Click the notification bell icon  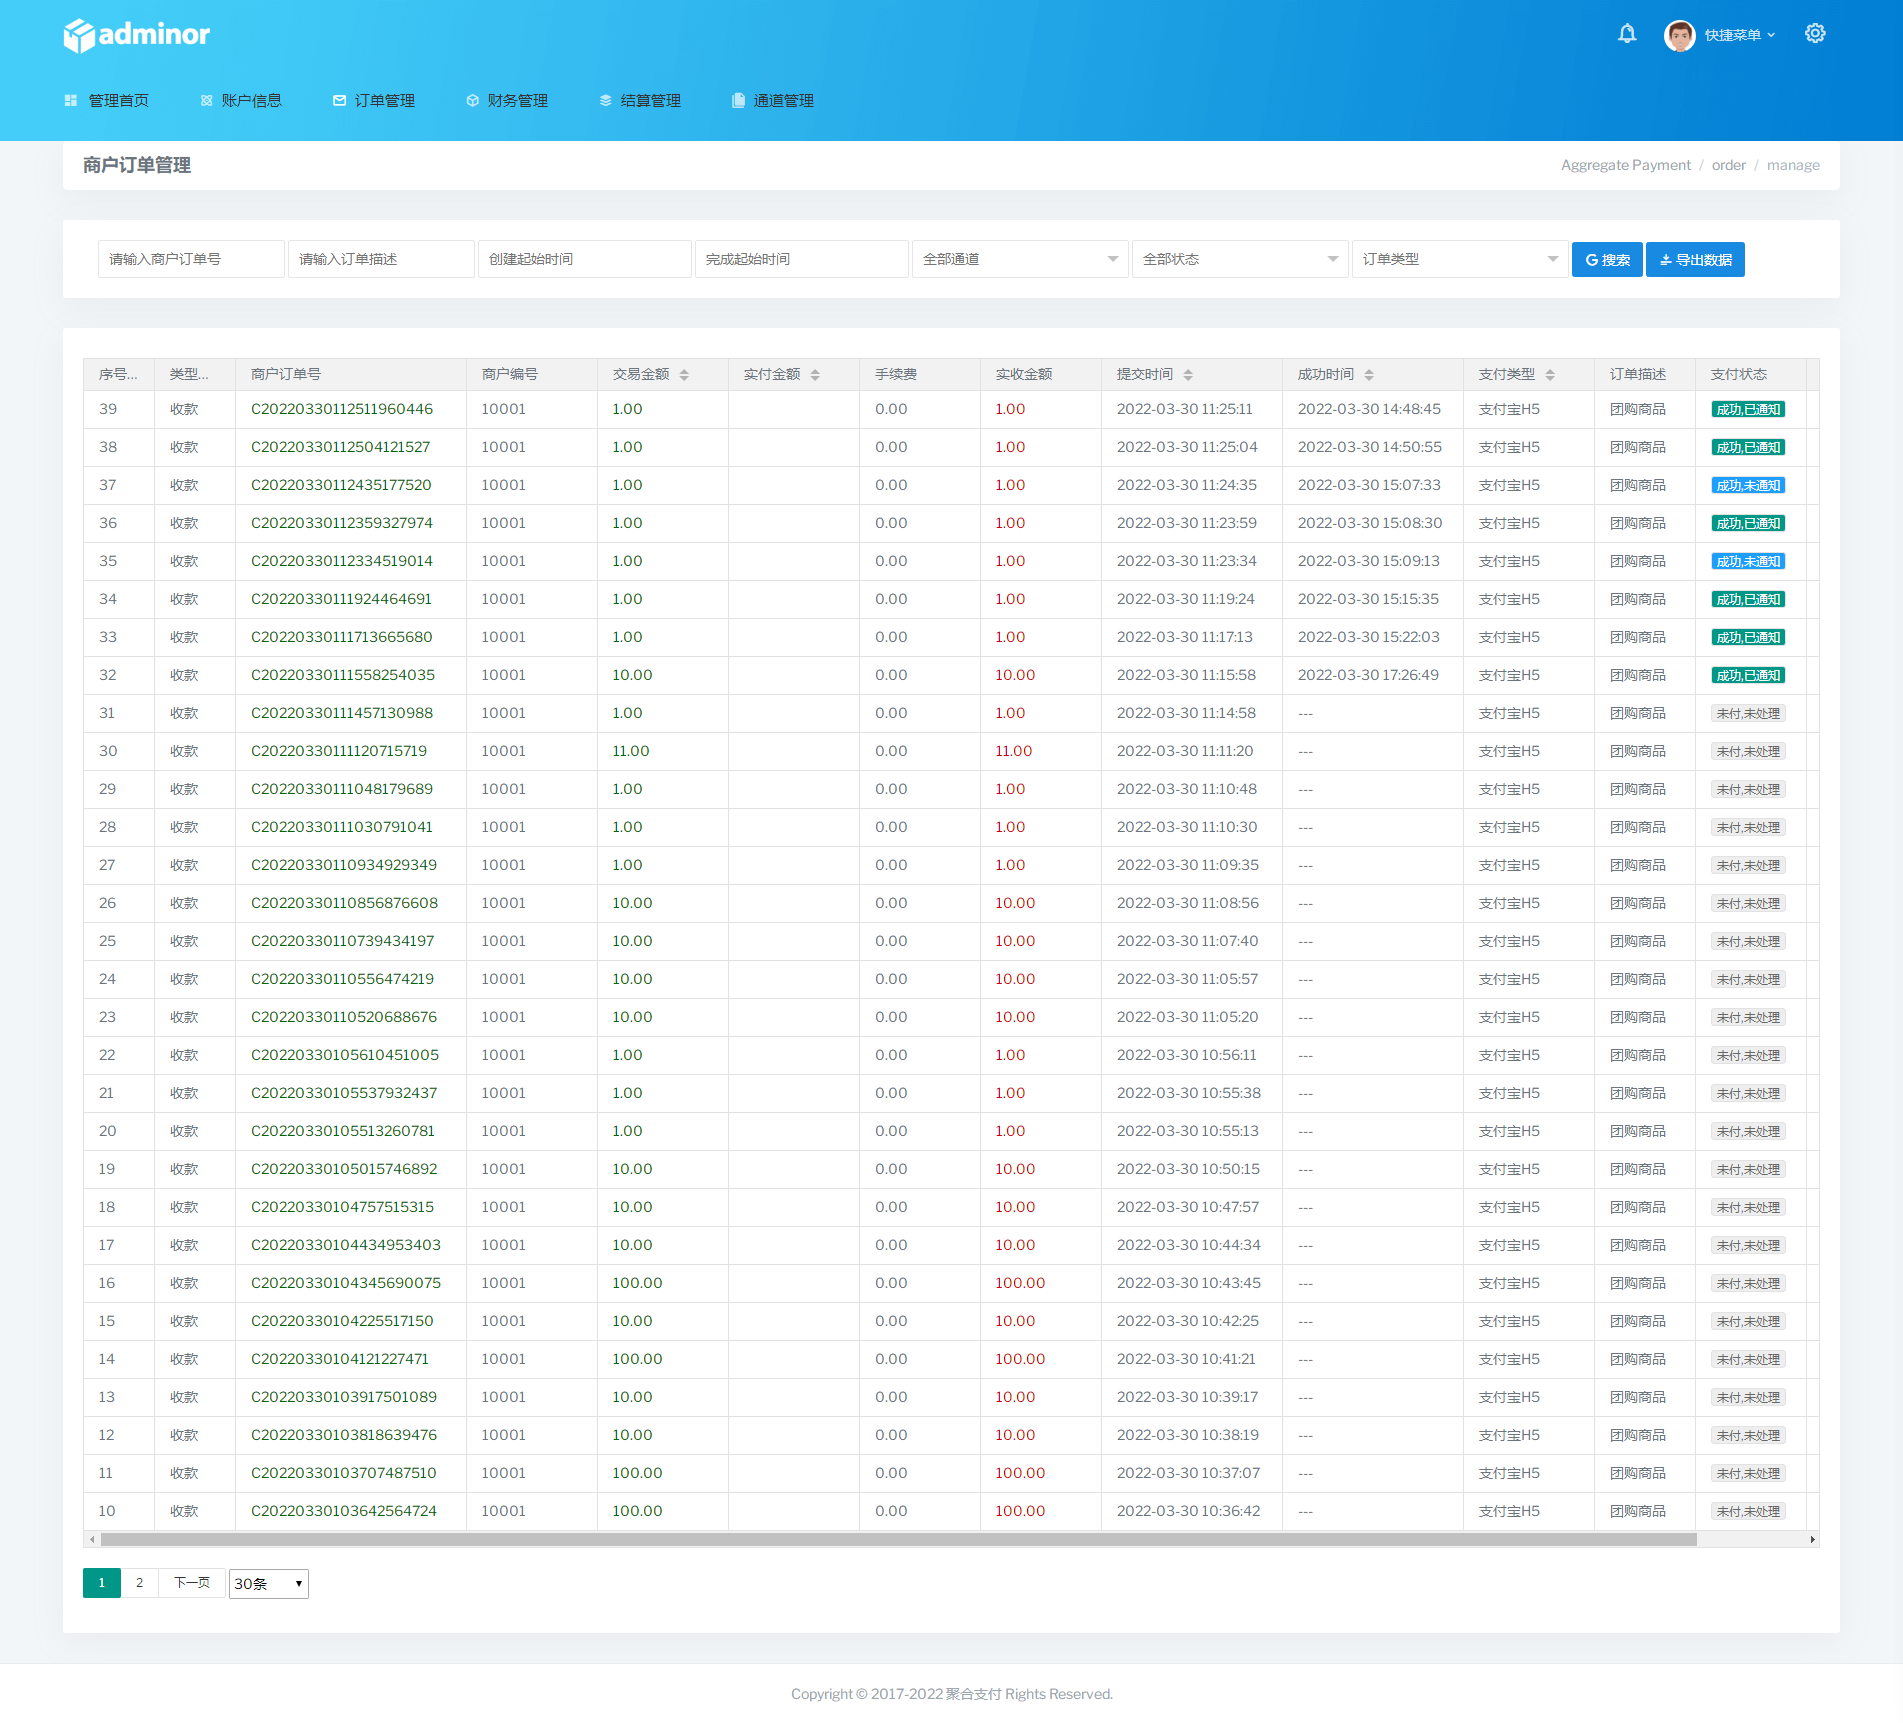1627,34
